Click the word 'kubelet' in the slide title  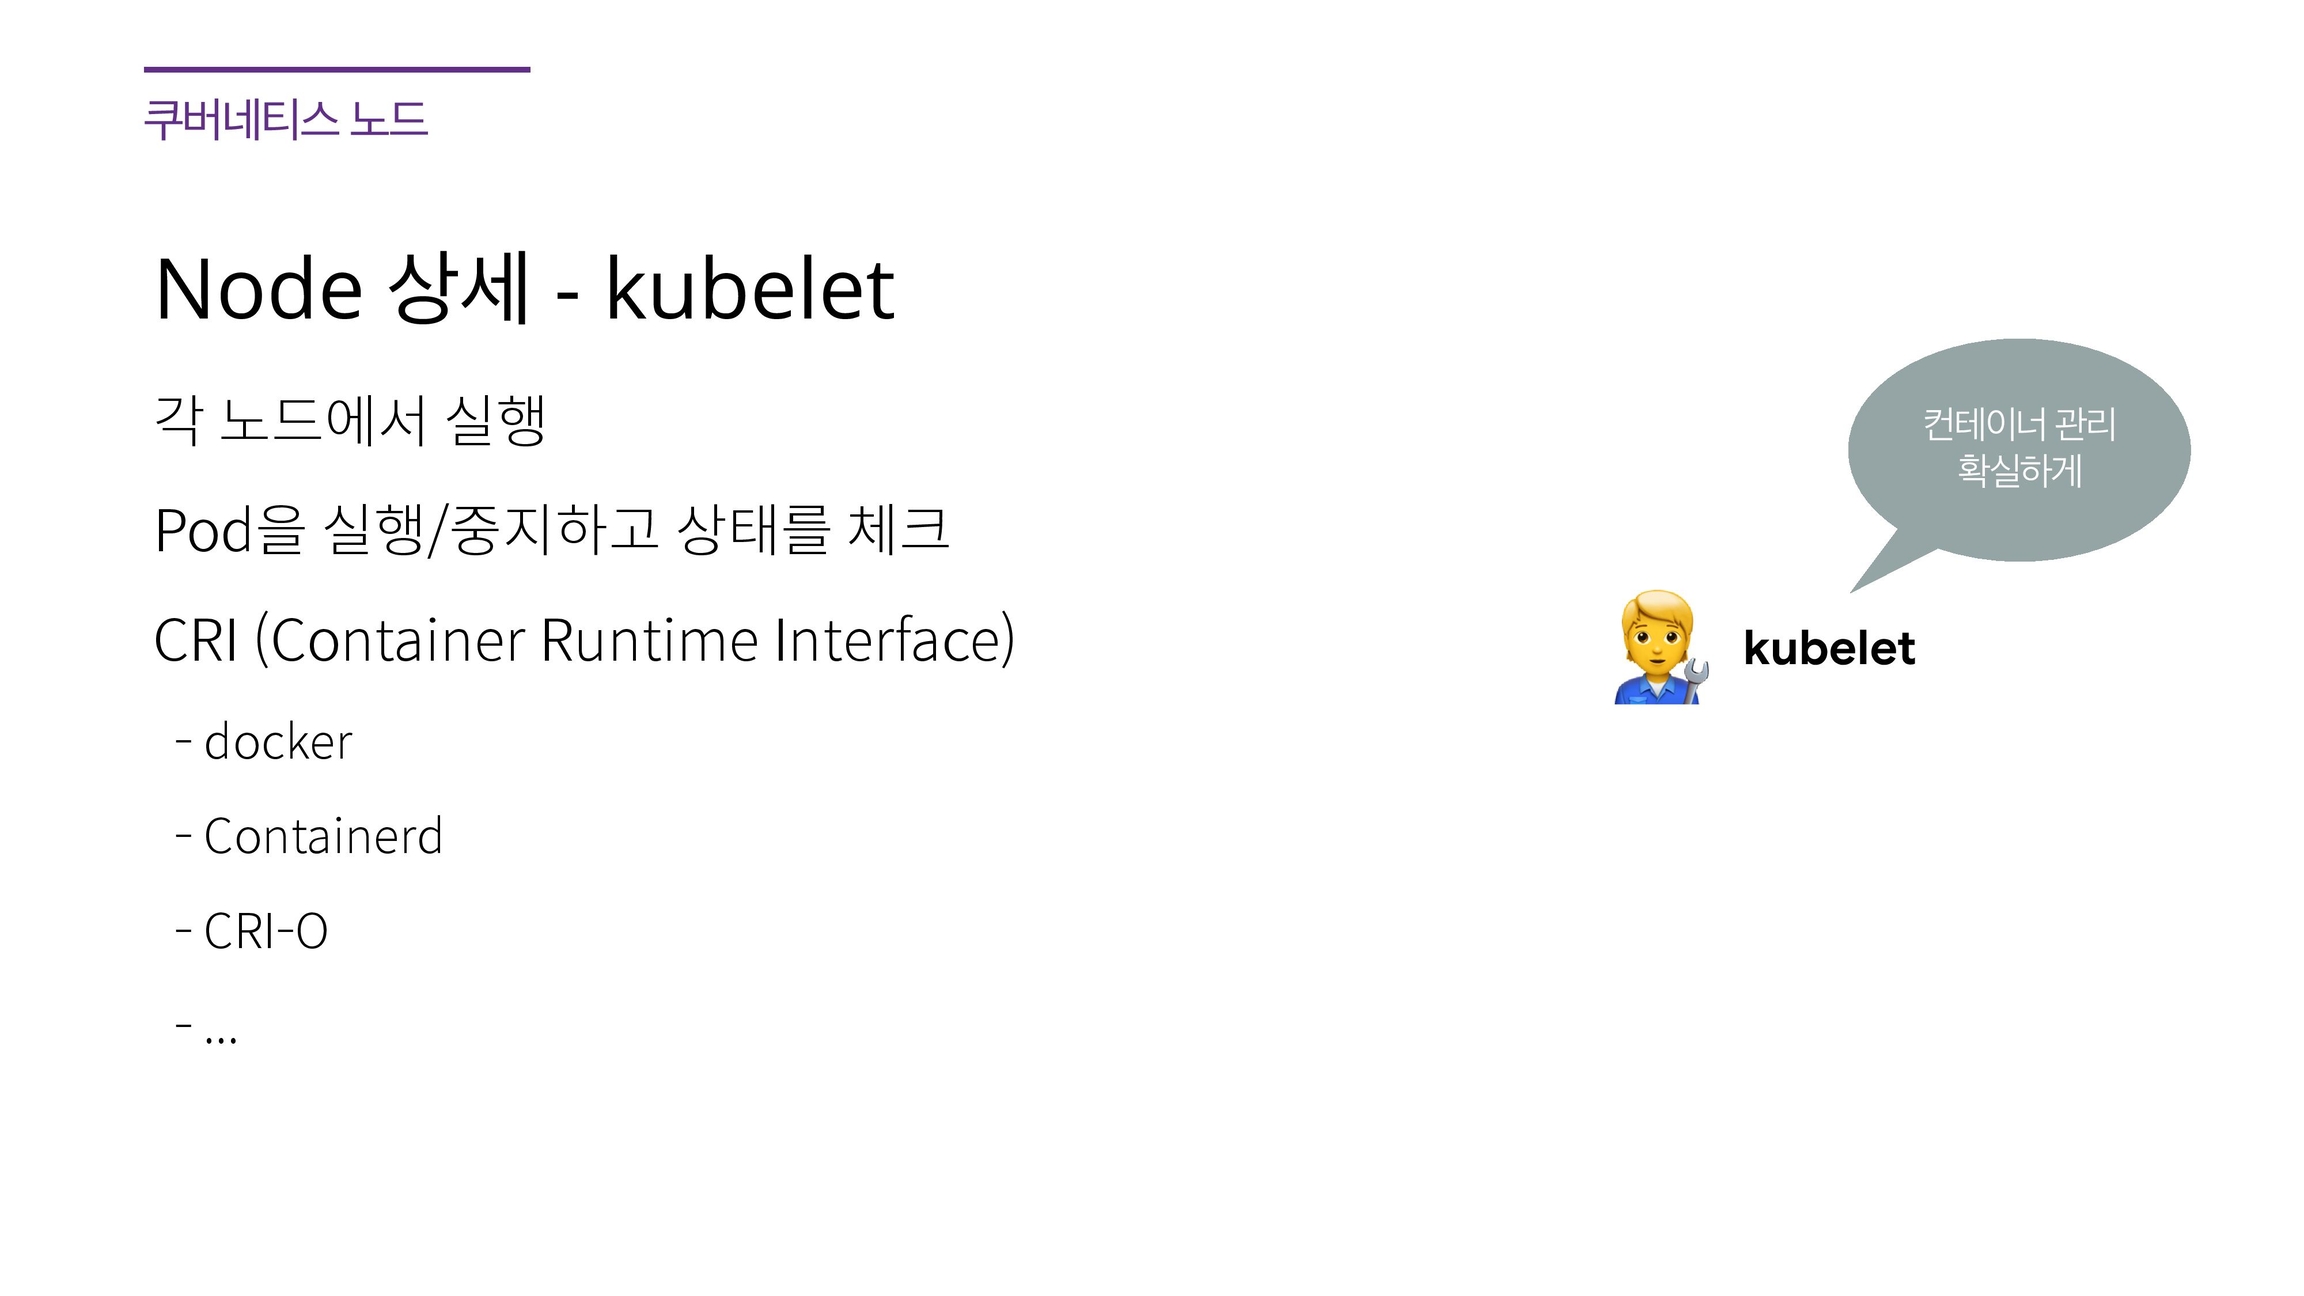(x=750, y=289)
